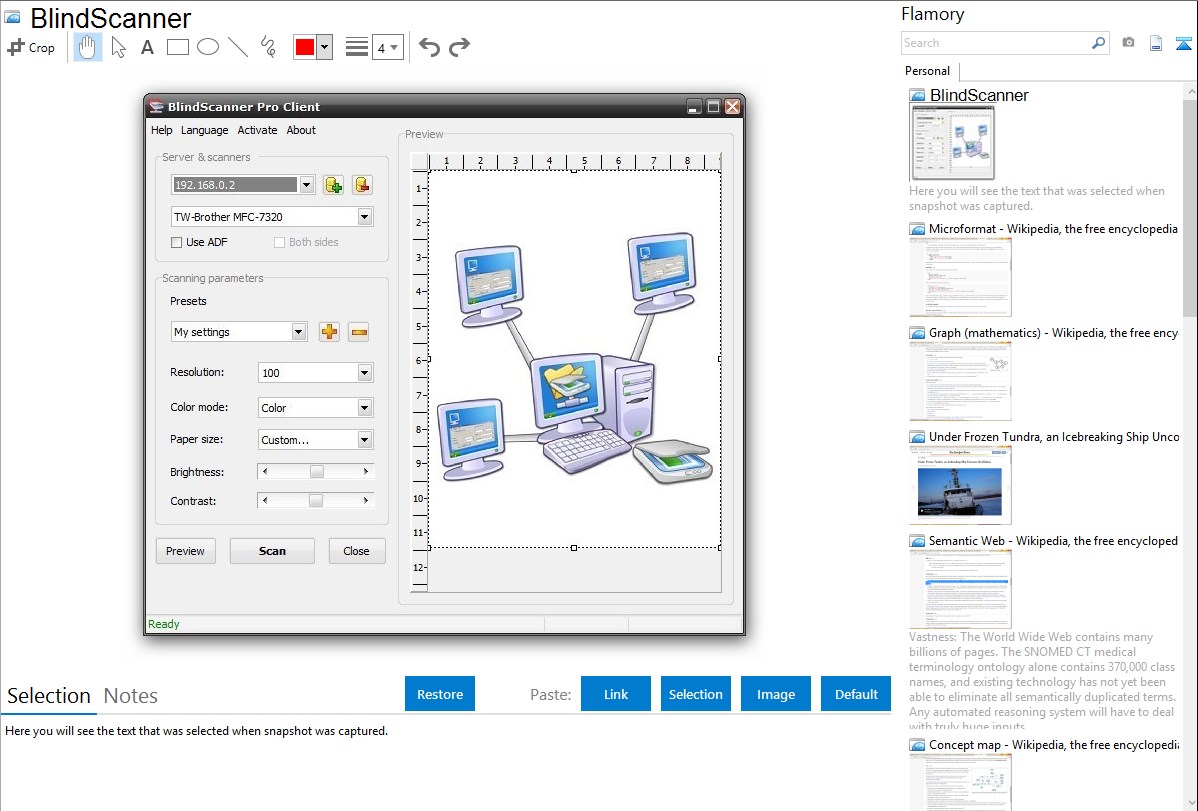
Task: Open the About menu
Action: point(301,130)
